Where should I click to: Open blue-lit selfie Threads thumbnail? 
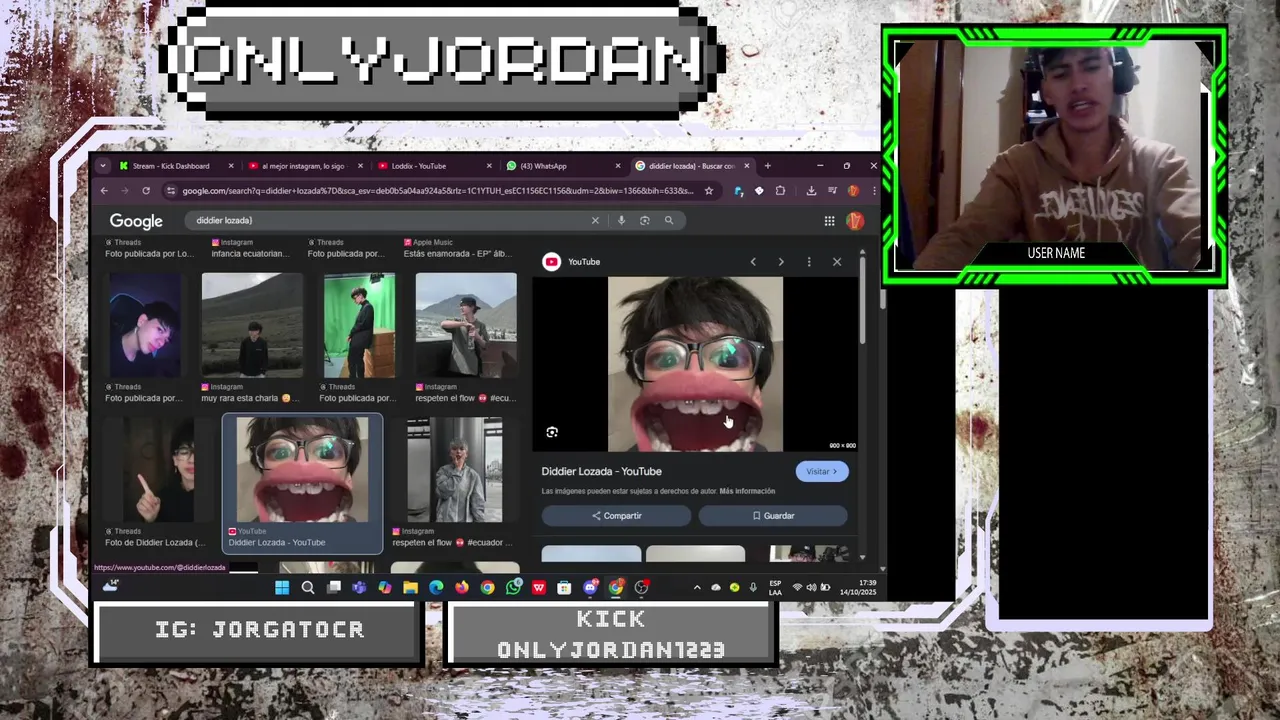[x=146, y=326]
